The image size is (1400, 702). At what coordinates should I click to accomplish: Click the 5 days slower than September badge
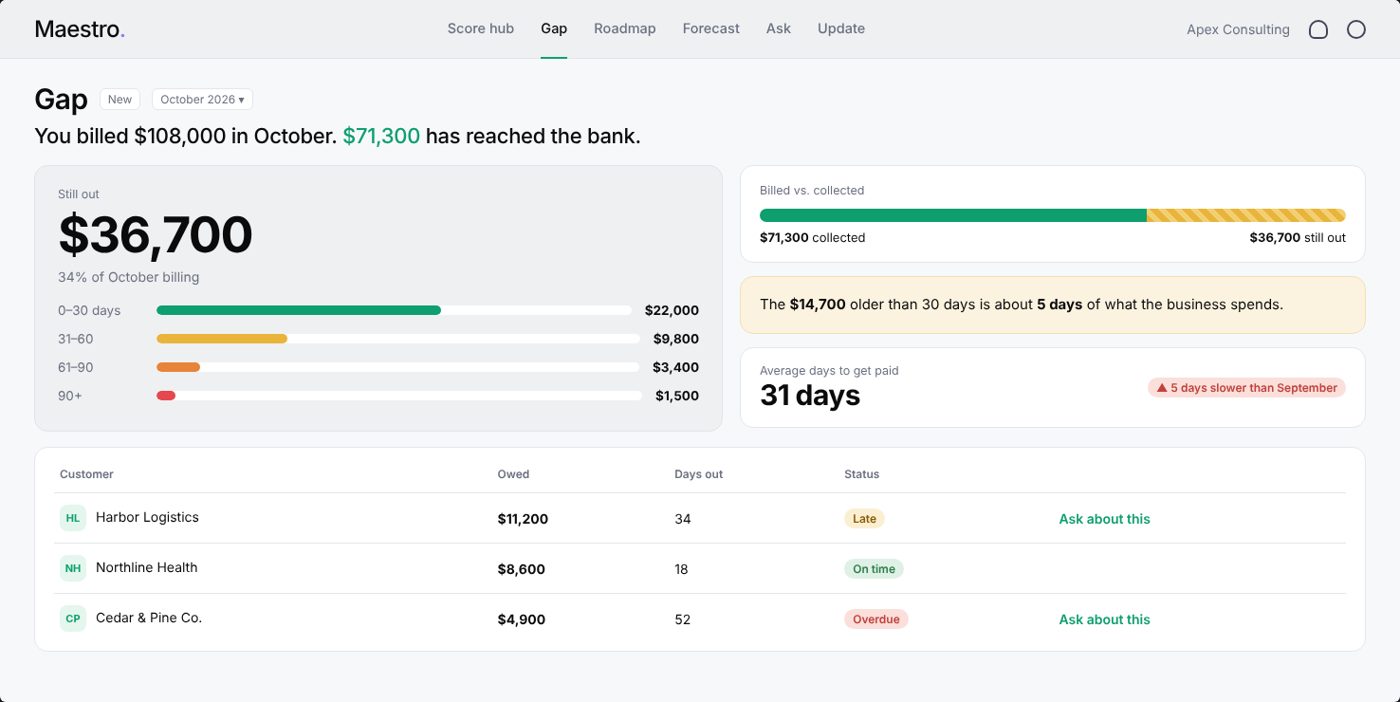(1247, 387)
